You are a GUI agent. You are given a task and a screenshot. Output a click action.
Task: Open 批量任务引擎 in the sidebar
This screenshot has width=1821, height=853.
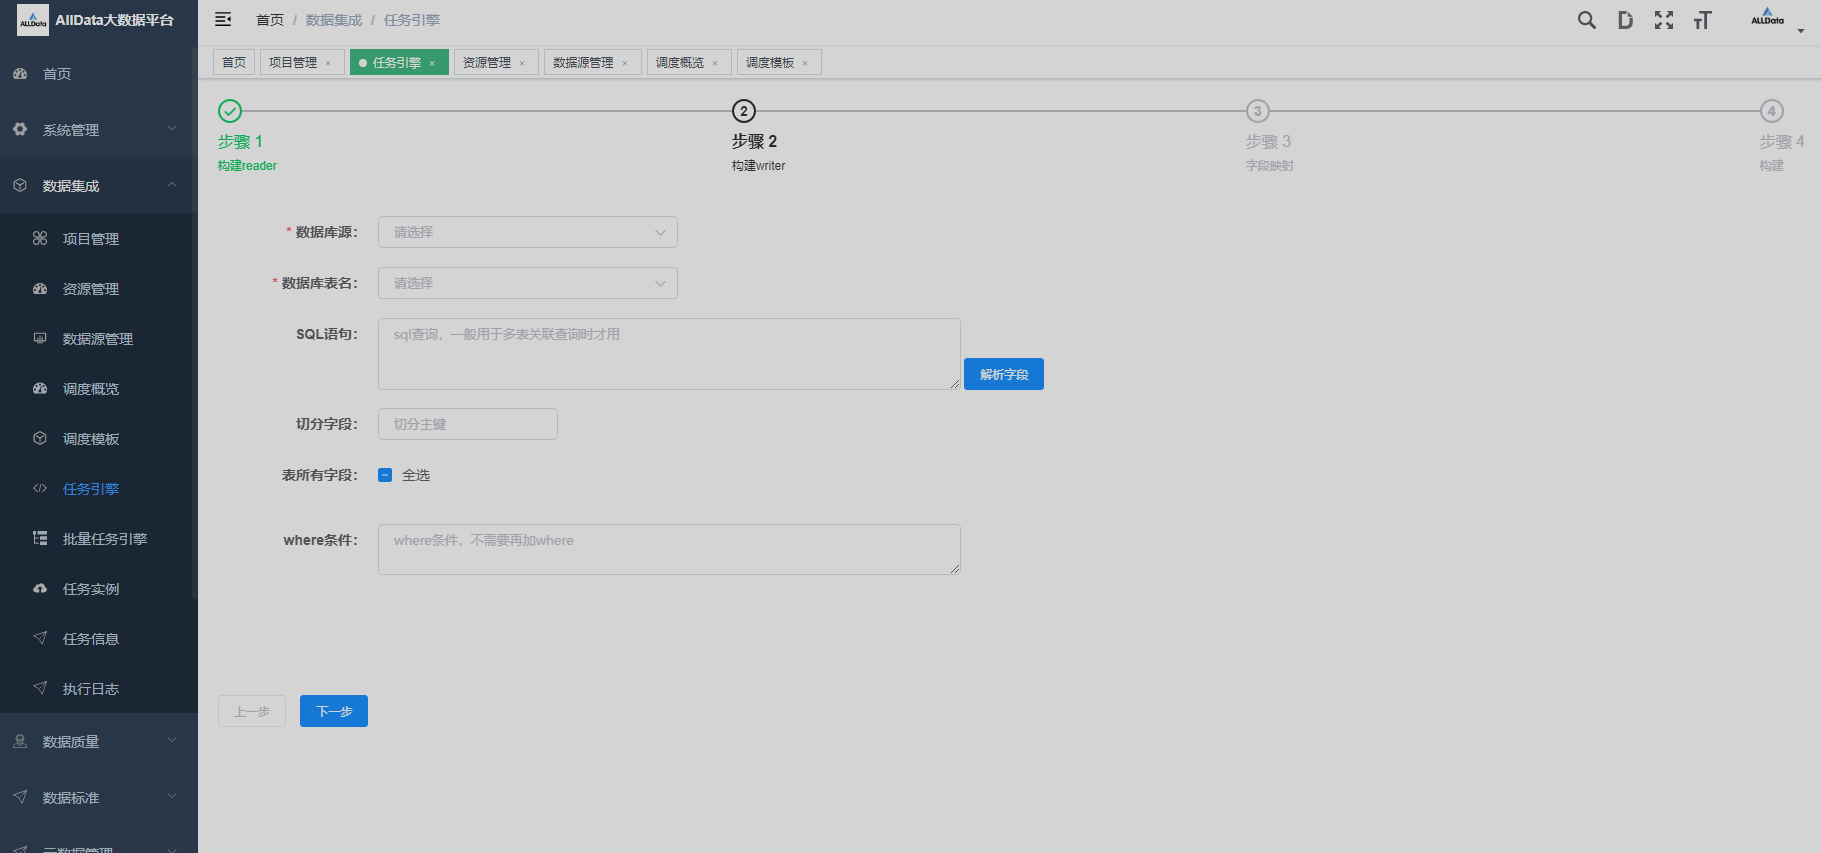(104, 539)
